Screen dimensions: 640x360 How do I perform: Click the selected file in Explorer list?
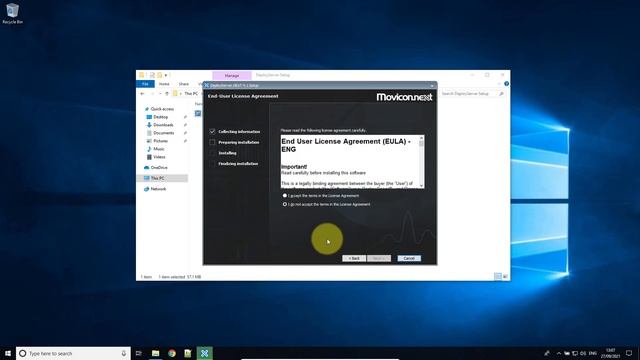point(198,113)
